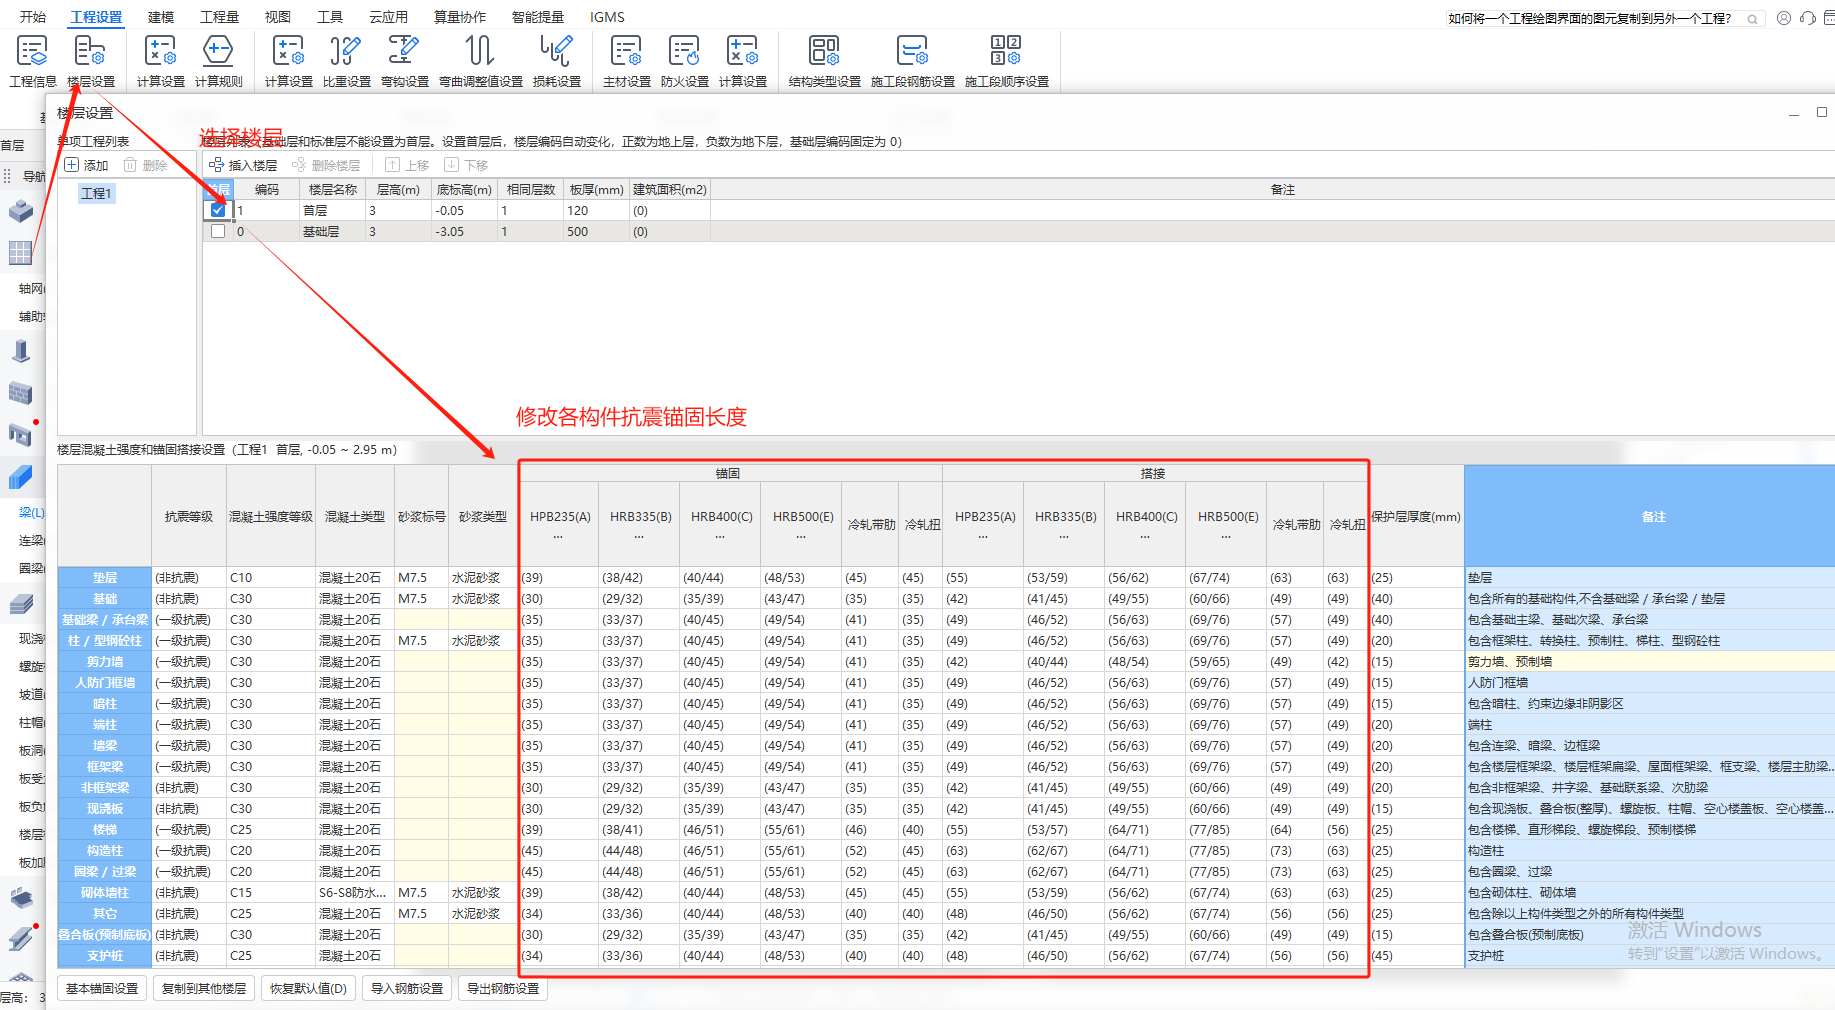1835x1010 pixels.
Task: Check the 基础层 row checkbox
Action: [x=218, y=231]
